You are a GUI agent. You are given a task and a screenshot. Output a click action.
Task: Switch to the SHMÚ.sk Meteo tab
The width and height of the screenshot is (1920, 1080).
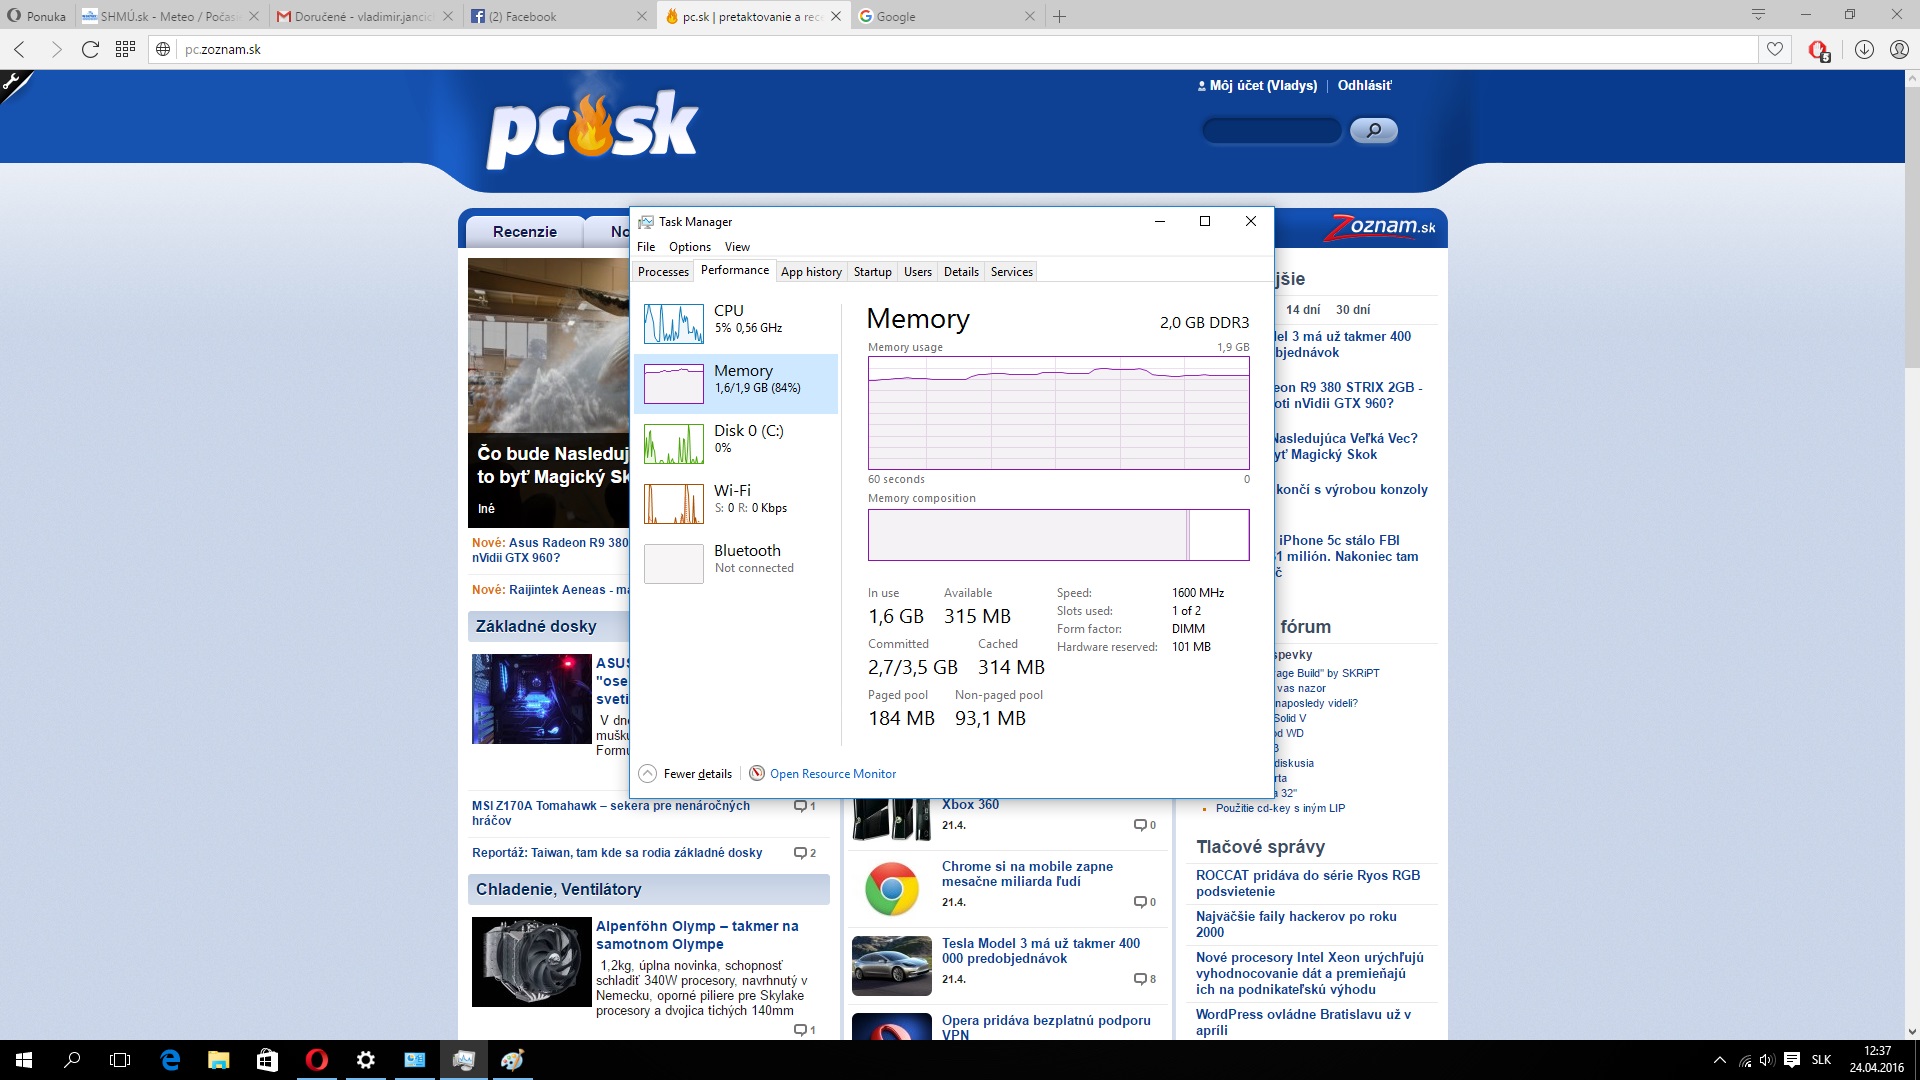(170, 16)
